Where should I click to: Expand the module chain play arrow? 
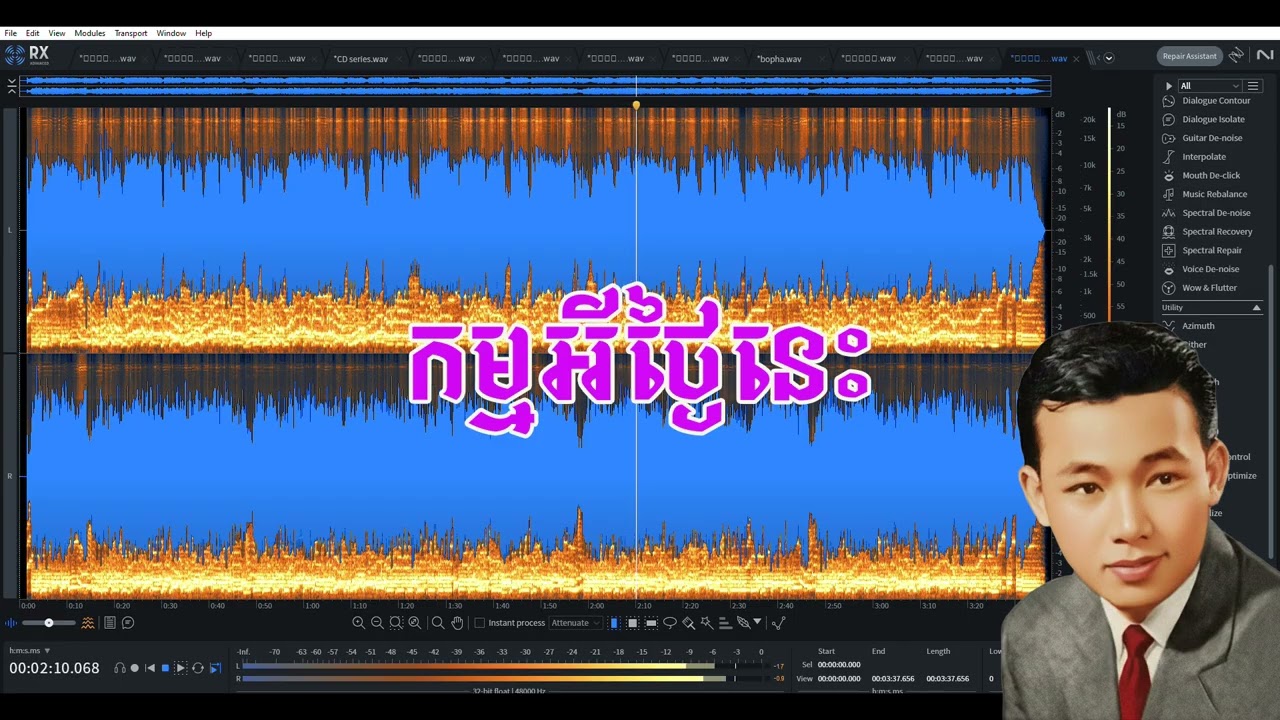[1168, 86]
